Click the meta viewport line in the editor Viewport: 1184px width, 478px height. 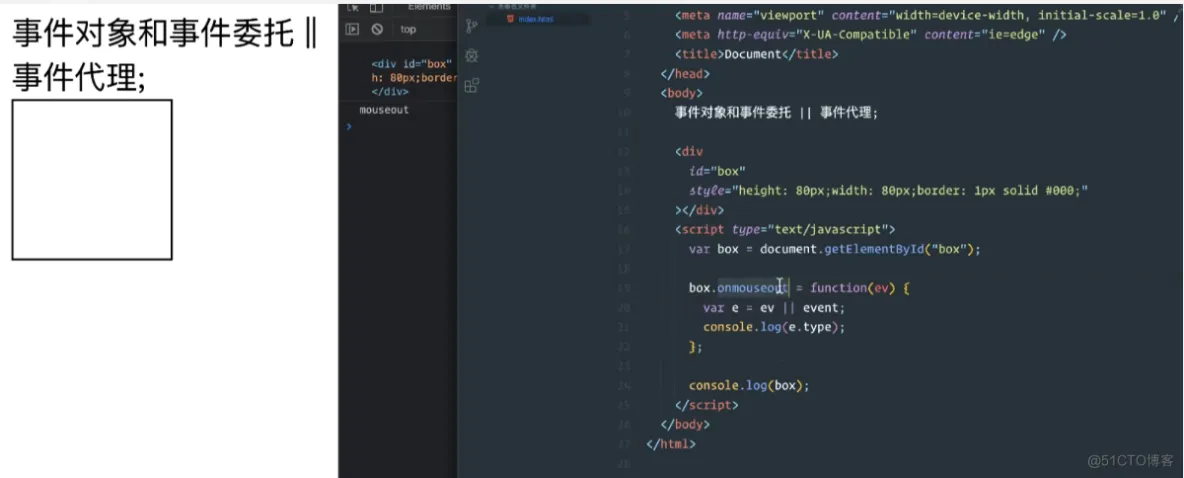[x=927, y=16]
